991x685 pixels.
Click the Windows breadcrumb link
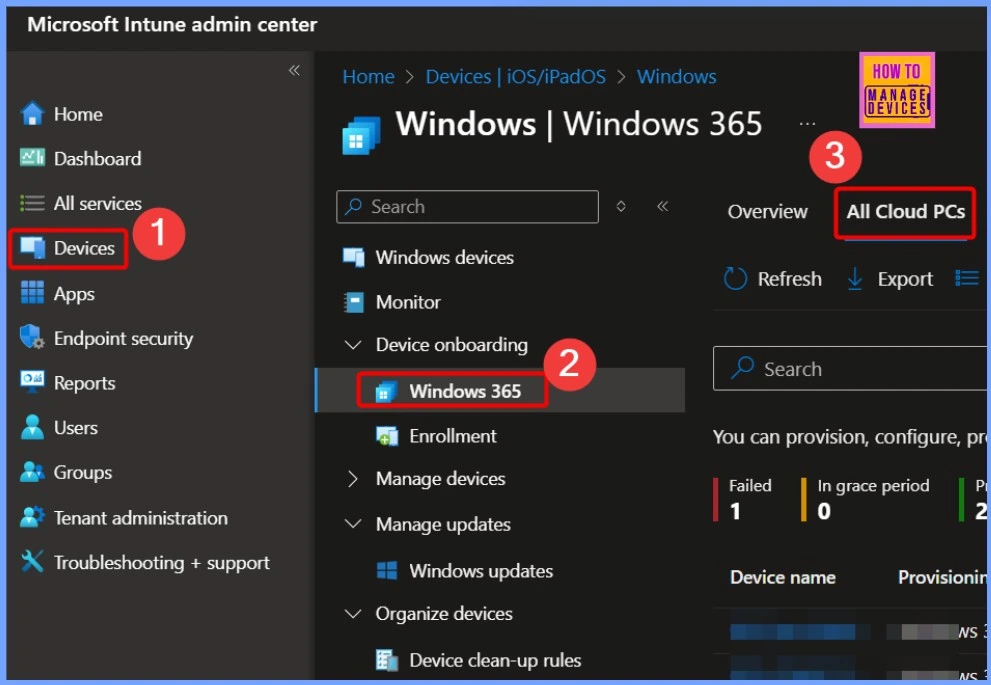[676, 76]
